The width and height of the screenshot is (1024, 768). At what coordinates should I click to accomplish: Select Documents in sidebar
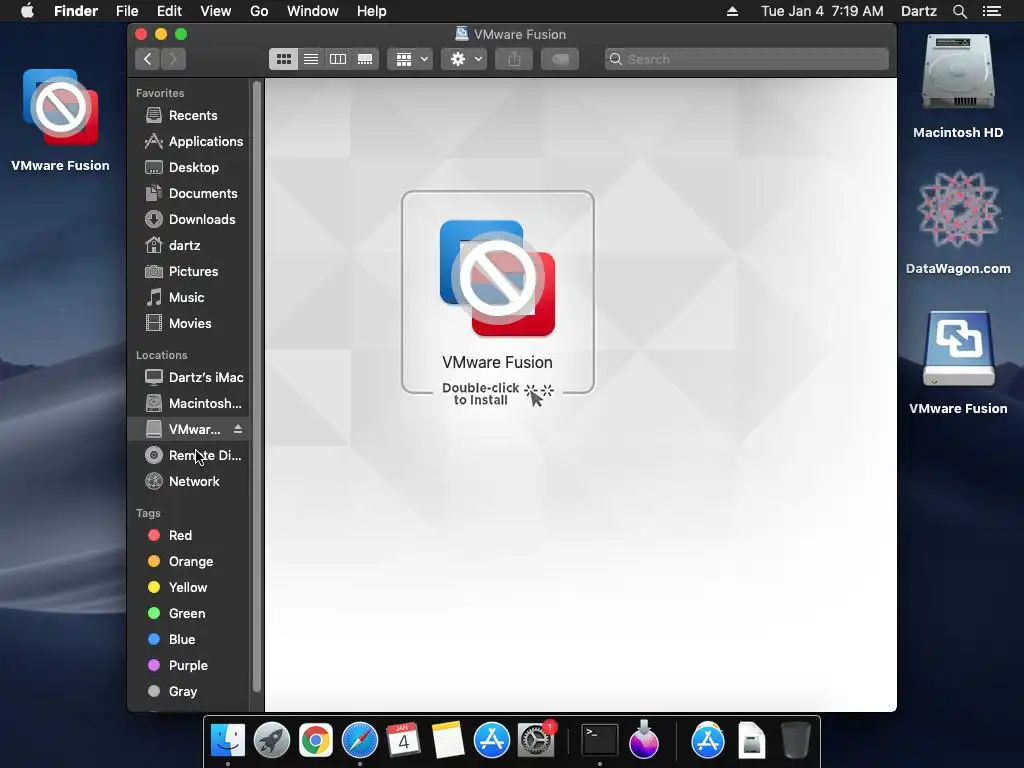(x=189, y=194)
